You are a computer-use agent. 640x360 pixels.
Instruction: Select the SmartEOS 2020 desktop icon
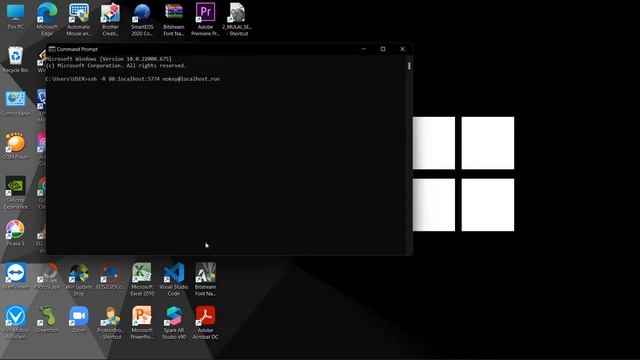coord(142,19)
